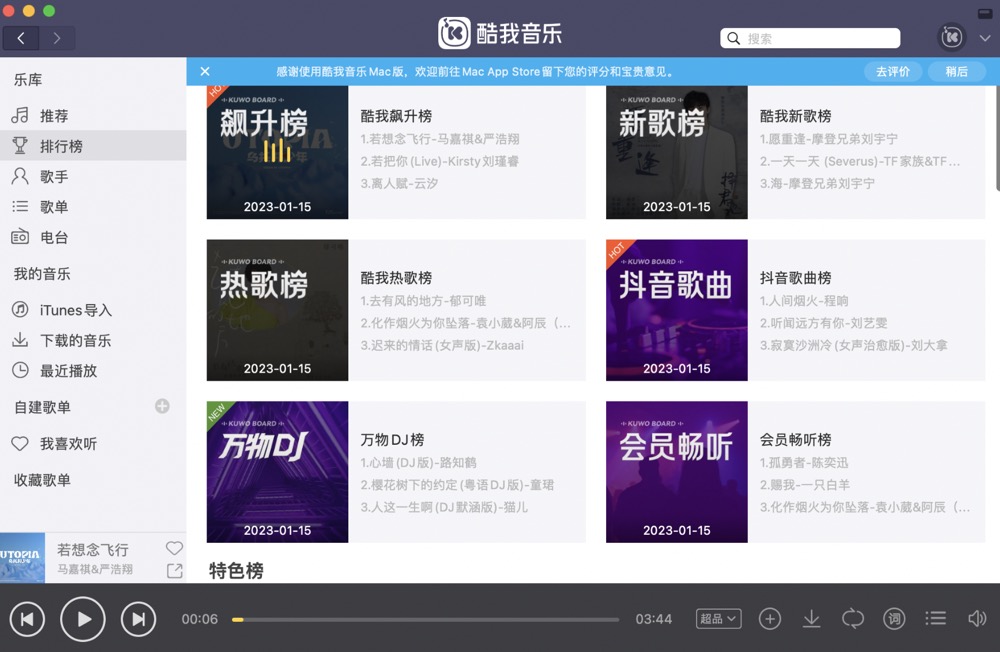1000x652 pixels.
Task: Open the 抖音歌曲 chart cover
Action: [677, 310]
